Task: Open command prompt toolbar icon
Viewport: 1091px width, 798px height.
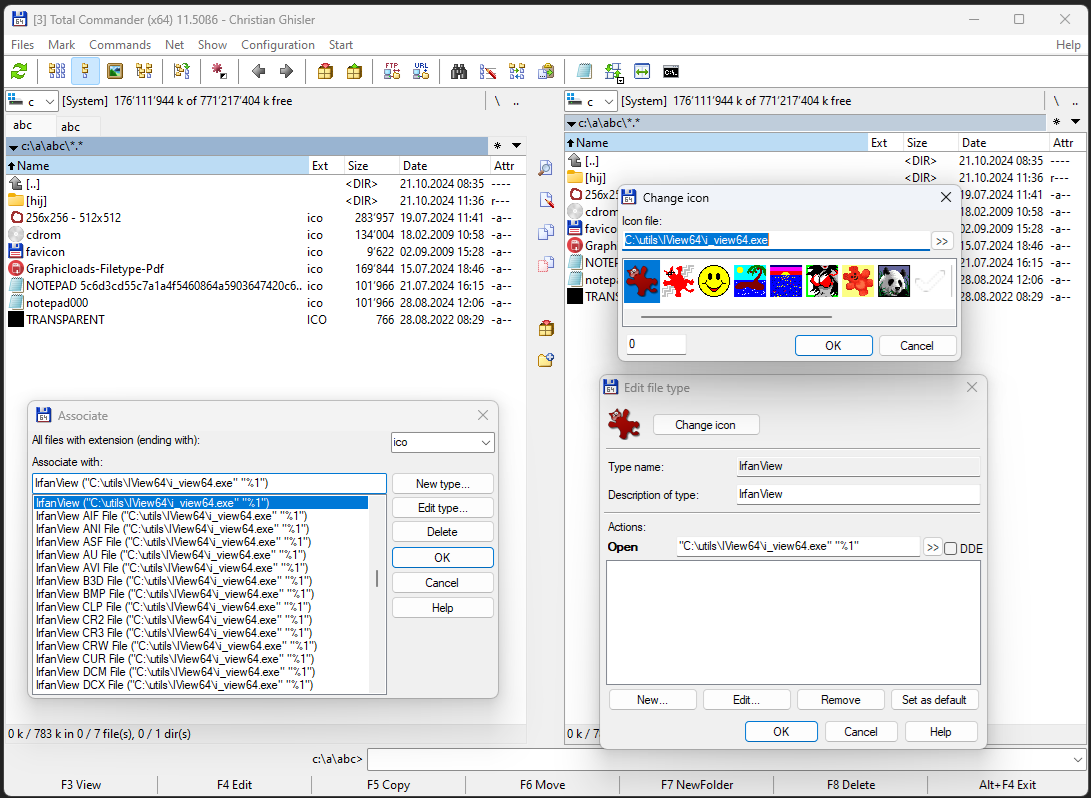Action: point(671,71)
